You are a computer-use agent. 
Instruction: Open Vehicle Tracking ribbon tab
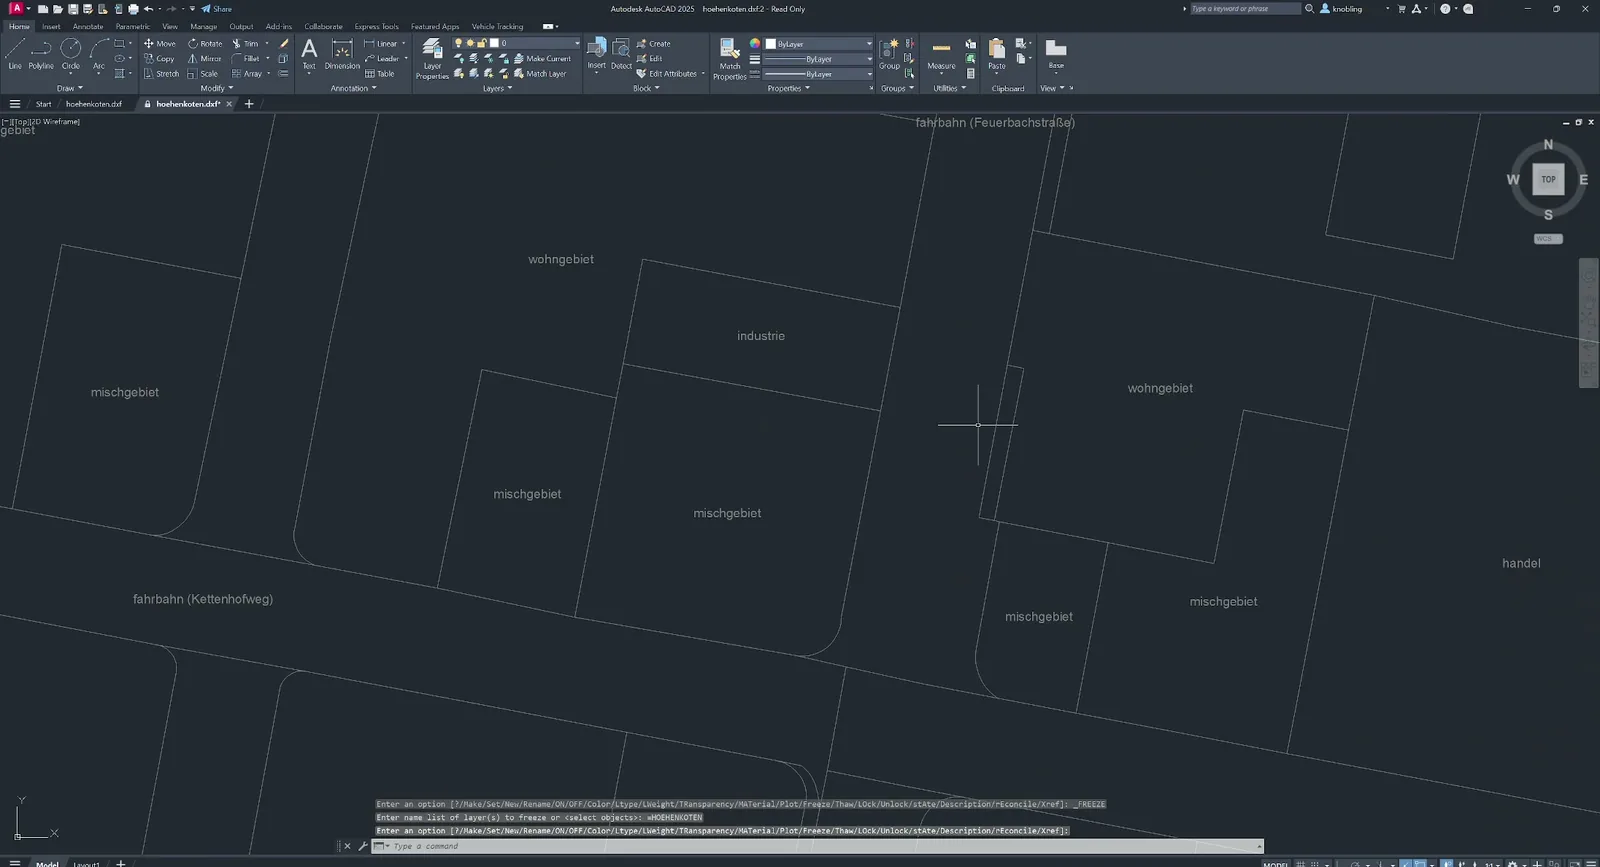pyautogui.click(x=497, y=27)
